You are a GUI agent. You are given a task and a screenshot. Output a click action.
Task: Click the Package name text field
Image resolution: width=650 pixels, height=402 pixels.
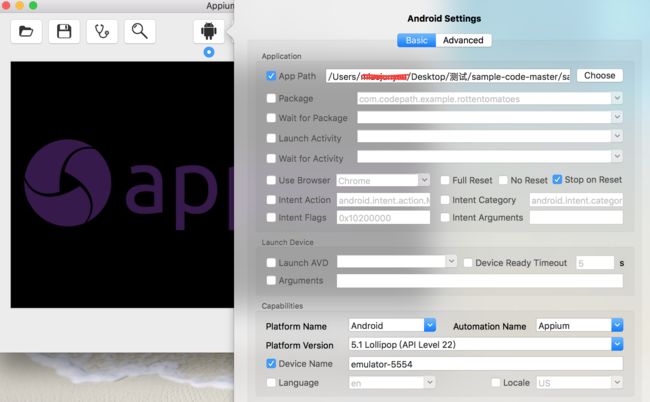(484, 99)
